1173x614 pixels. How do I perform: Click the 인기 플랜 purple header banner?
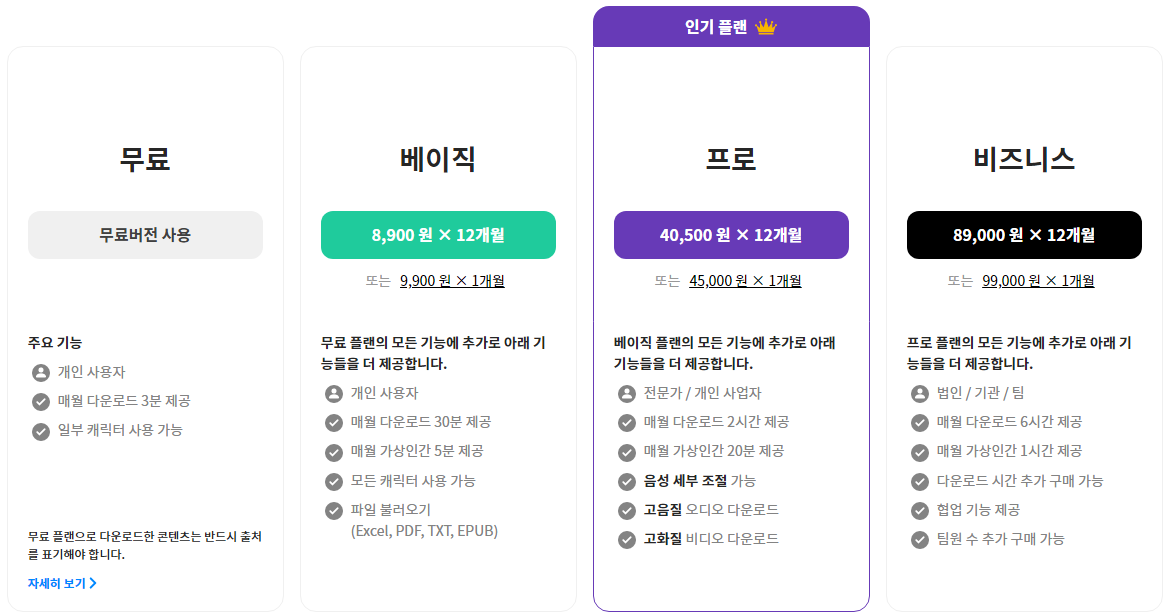tap(731, 27)
